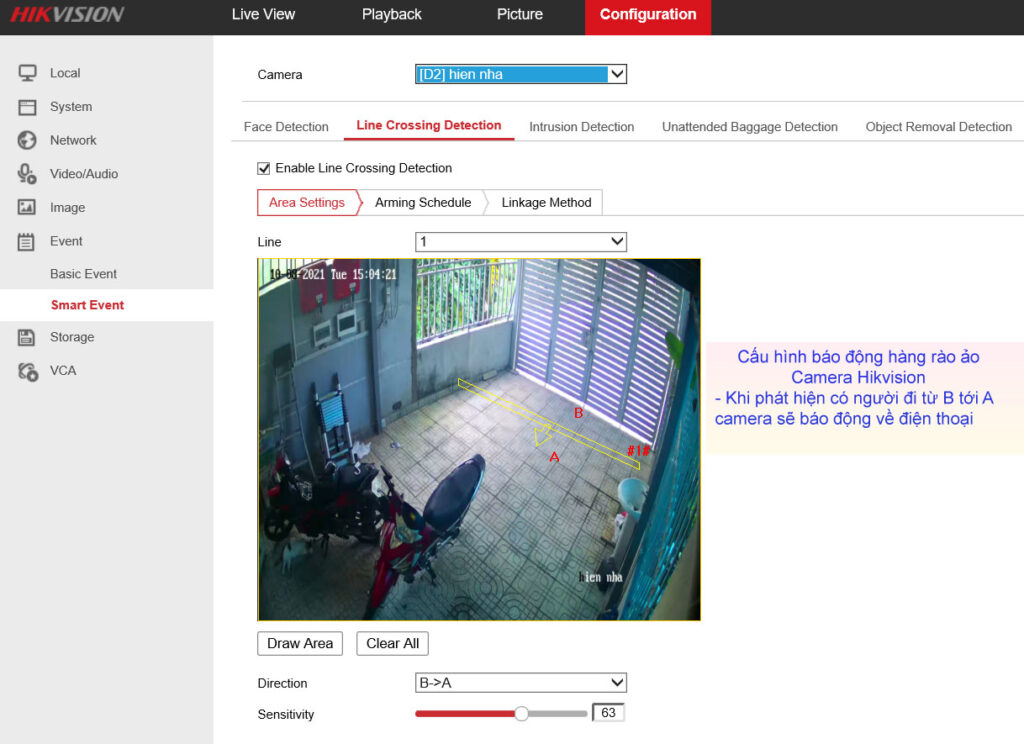Uncheck Enable Line Crossing Detection checkbox
The width and height of the screenshot is (1024, 744).
tap(264, 168)
